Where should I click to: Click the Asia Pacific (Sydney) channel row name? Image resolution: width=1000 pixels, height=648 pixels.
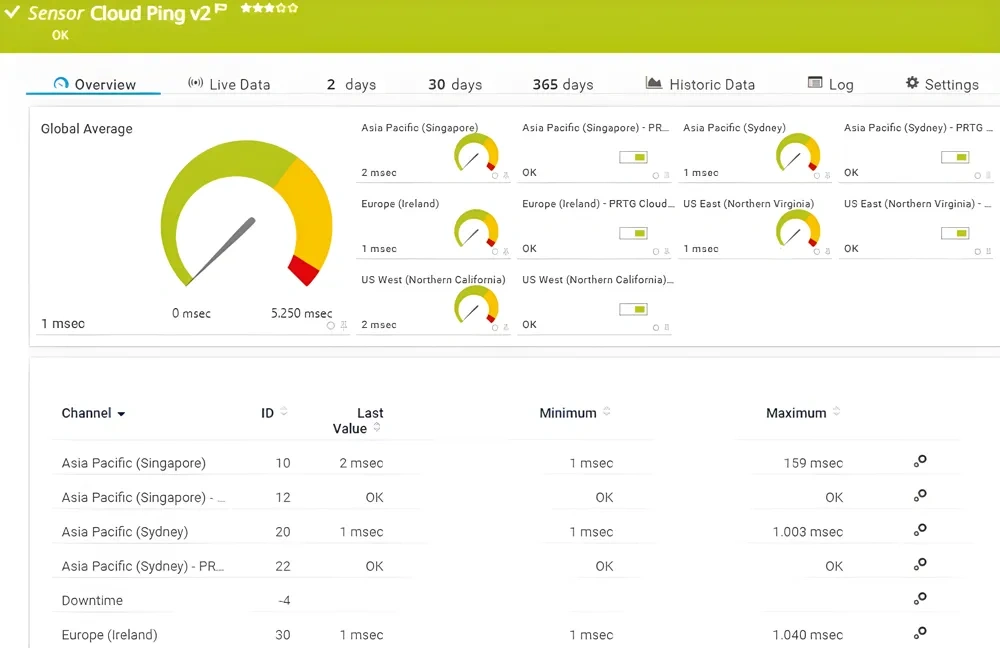124,532
